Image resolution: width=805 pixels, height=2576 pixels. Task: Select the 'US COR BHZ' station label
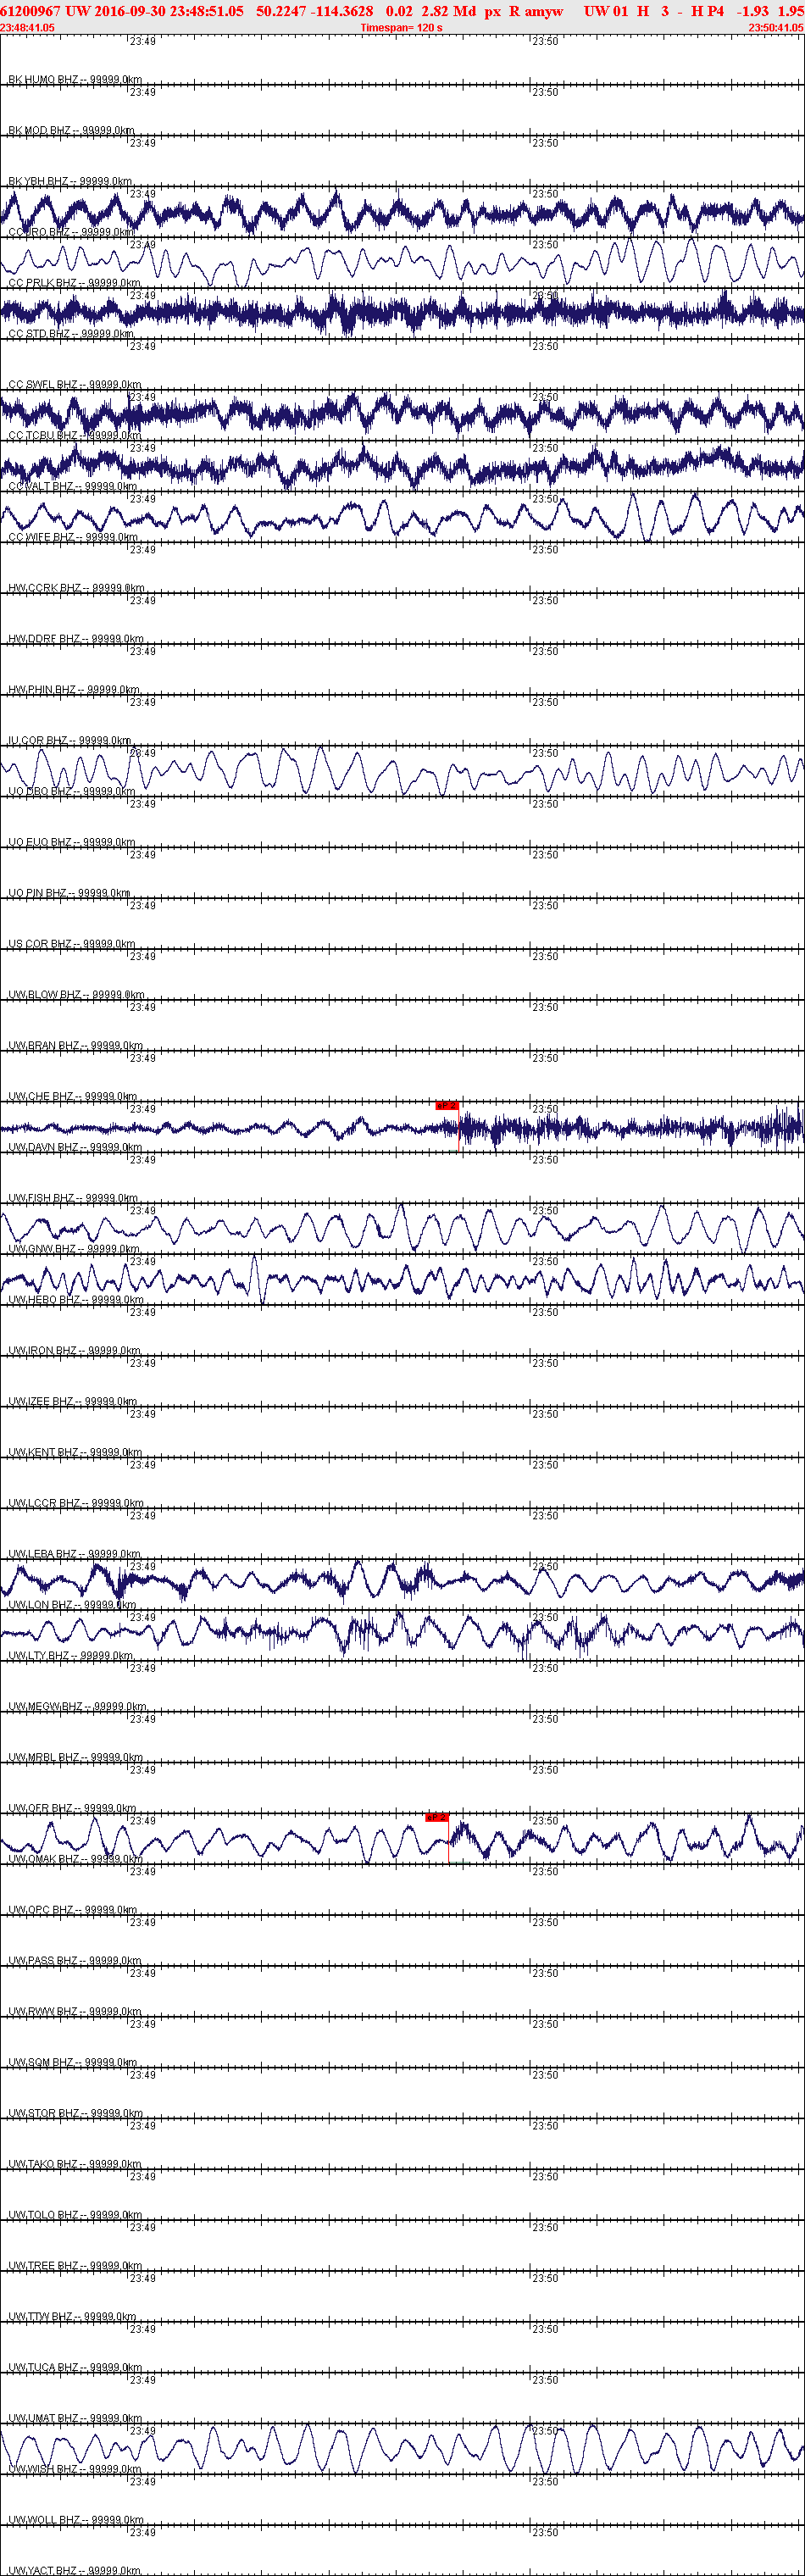72,944
